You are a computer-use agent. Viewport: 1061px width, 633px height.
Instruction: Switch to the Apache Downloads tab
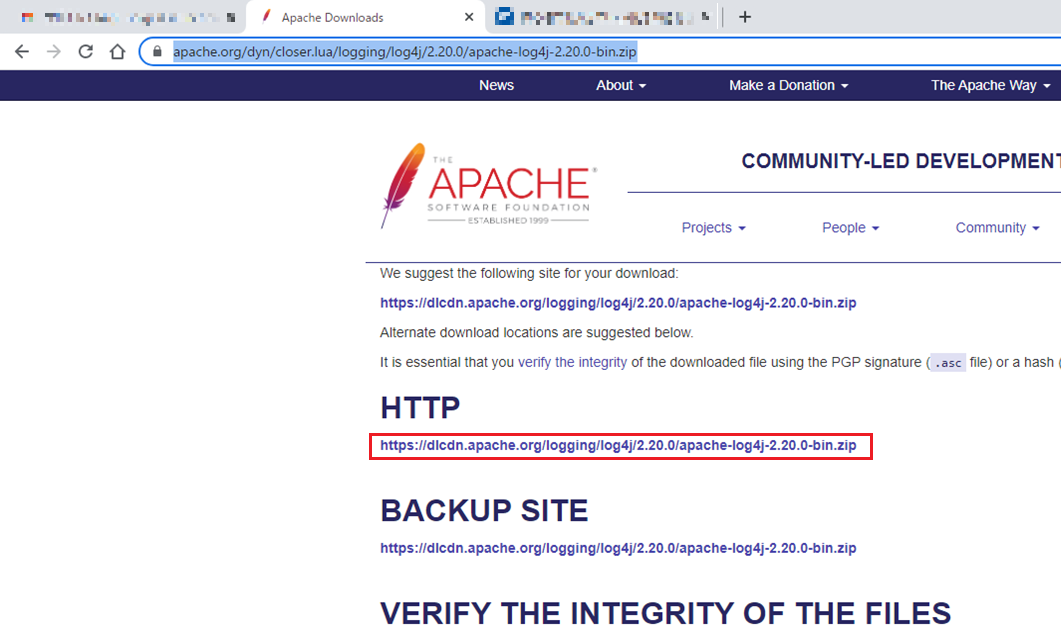[x=365, y=17]
